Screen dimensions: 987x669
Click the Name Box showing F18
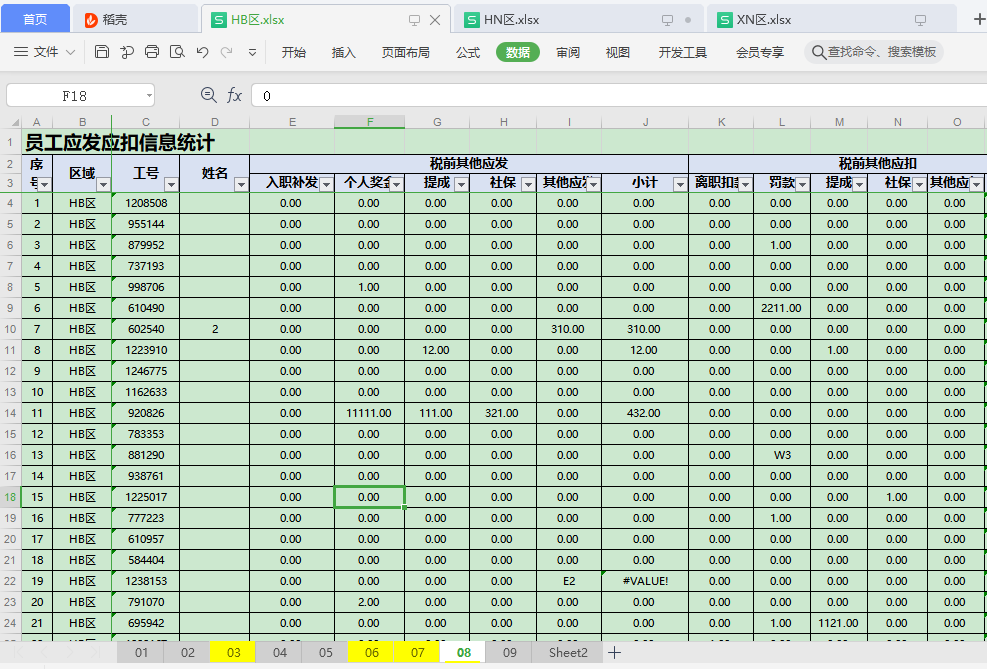(74, 96)
